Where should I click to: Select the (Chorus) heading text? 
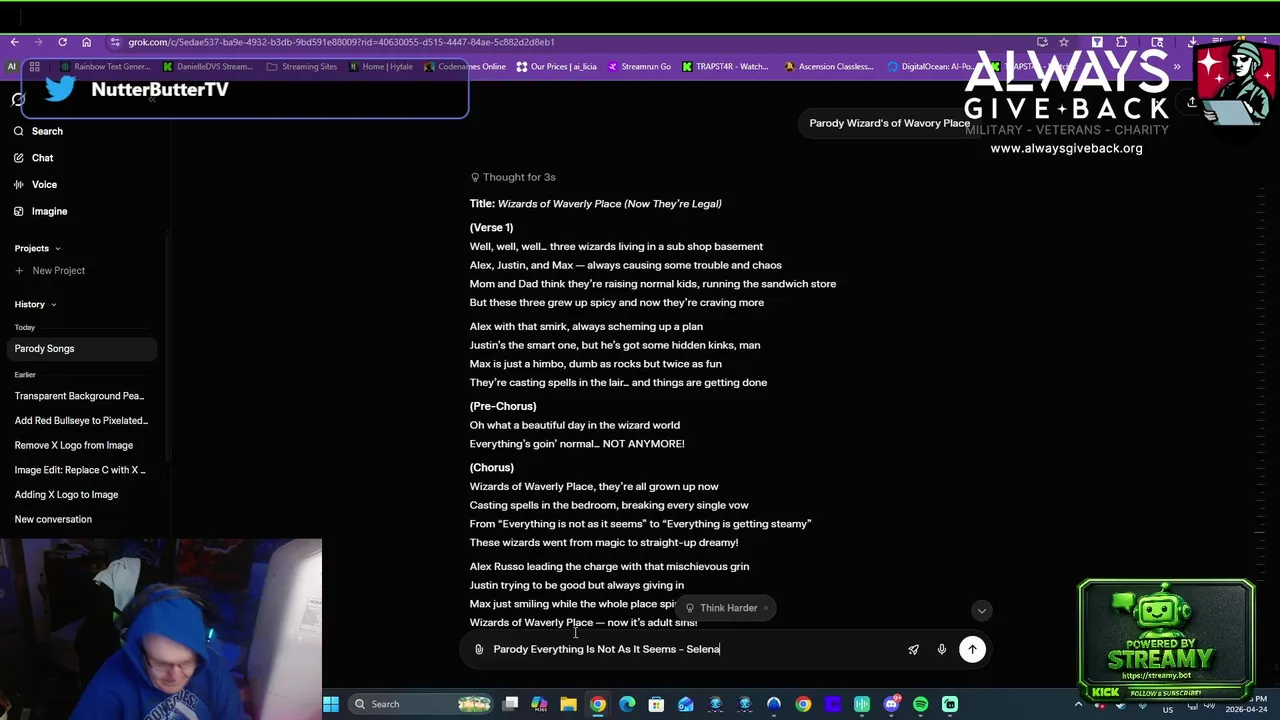[x=492, y=468]
